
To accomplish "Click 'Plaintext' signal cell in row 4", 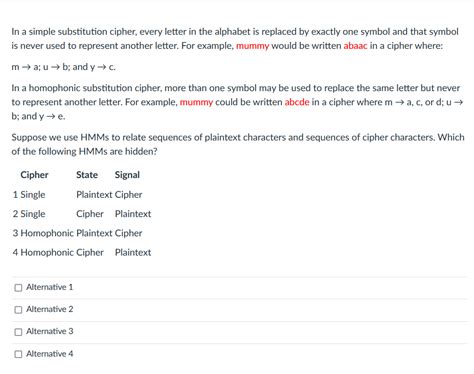I will [133, 253].
